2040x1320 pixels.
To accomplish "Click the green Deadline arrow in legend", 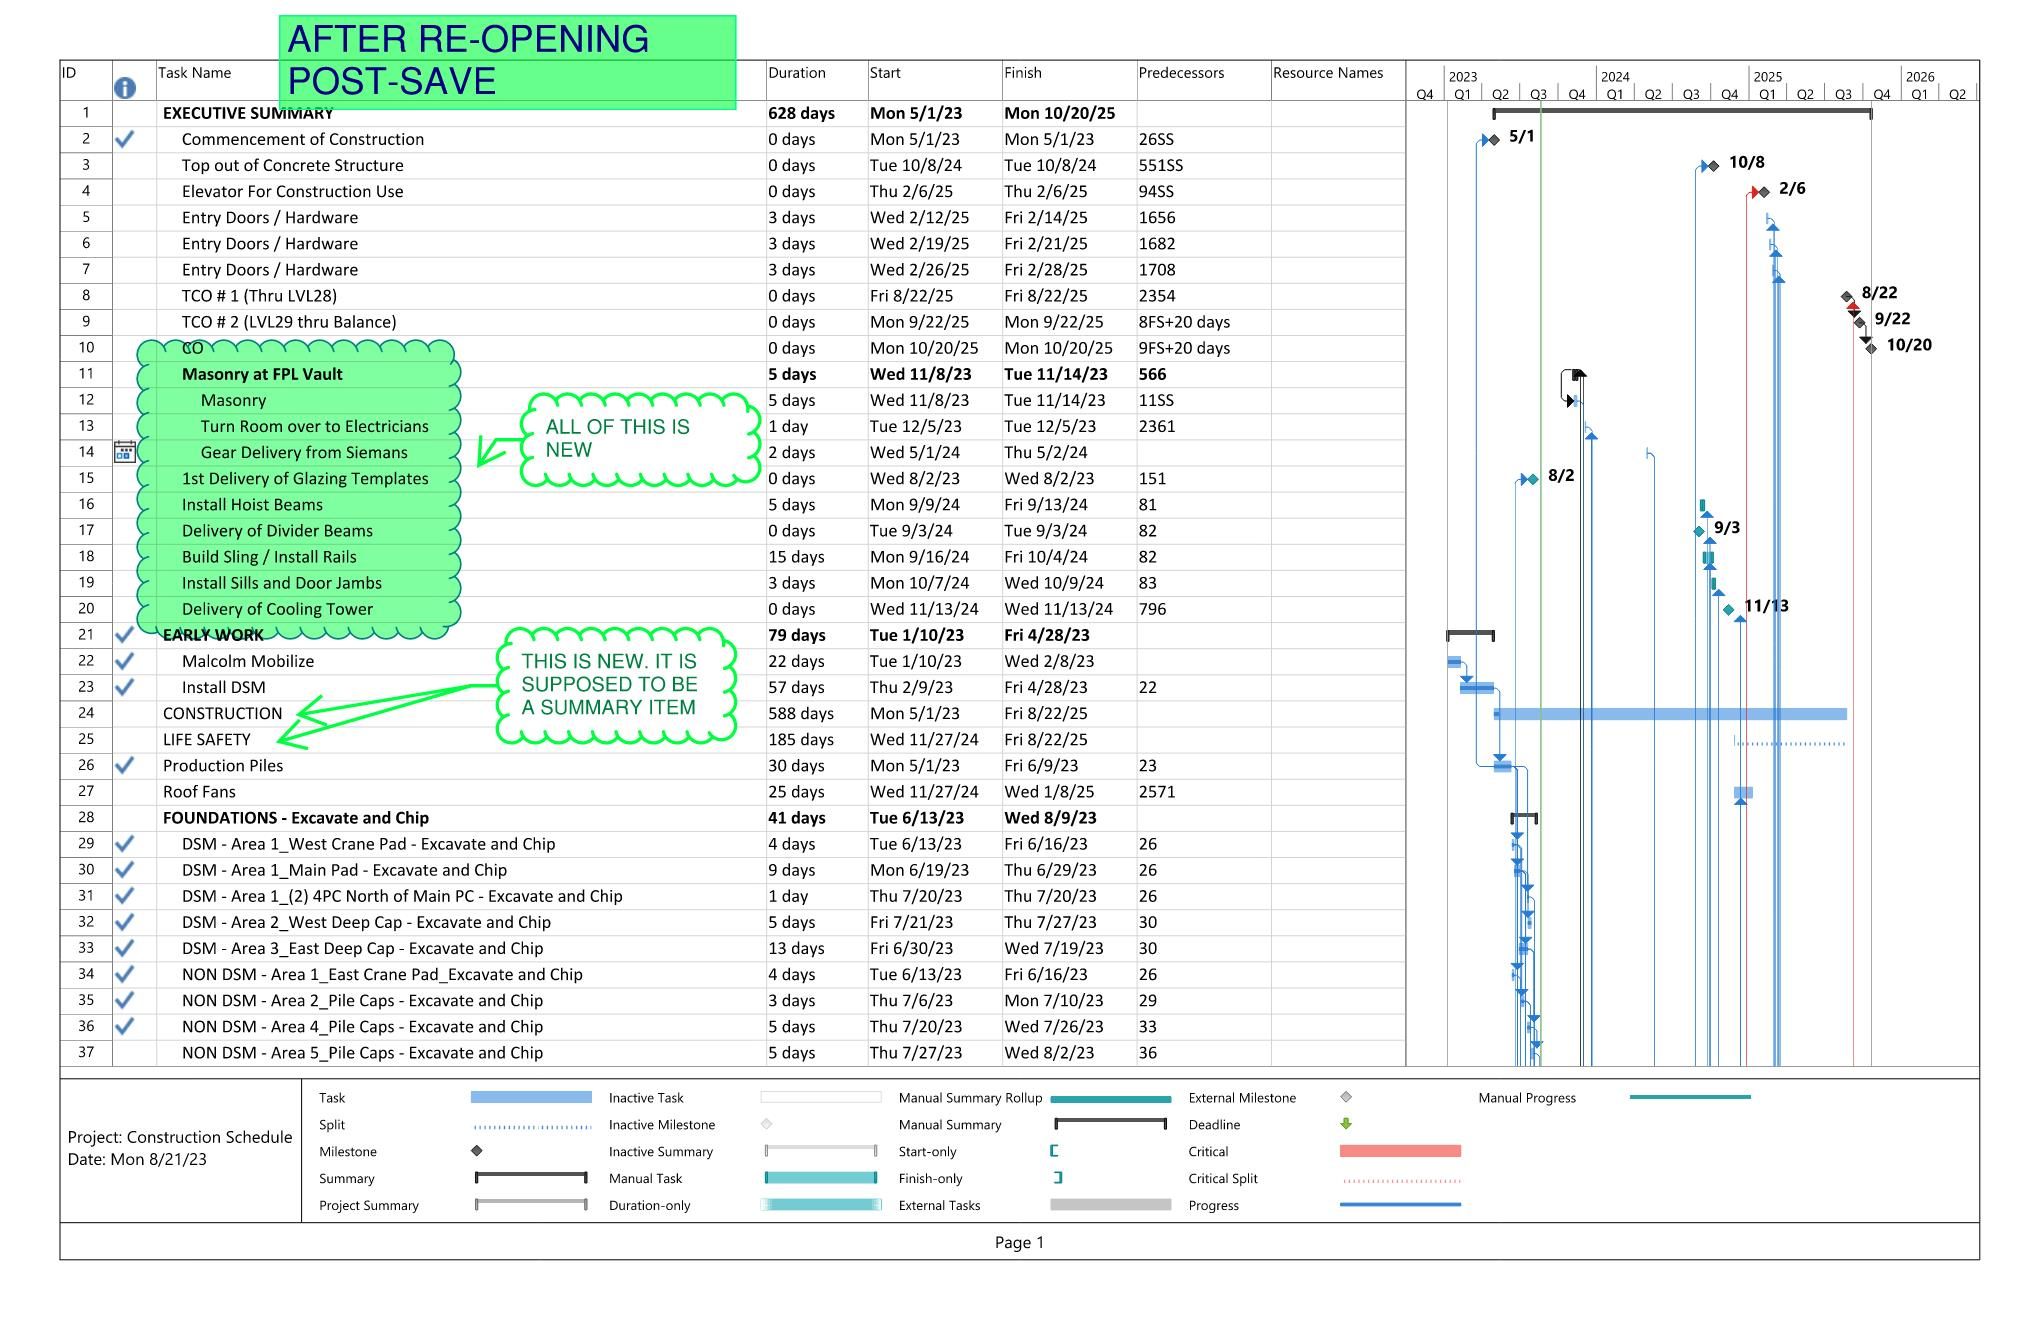I will coord(1346,1124).
